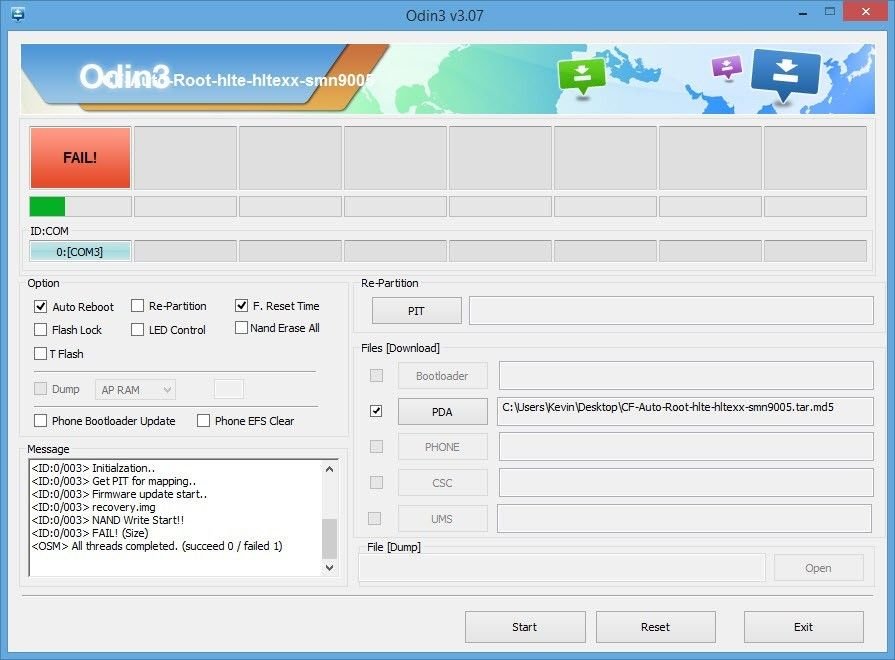Click the PHONE file button
The height and width of the screenshot is (660, 895).
[x=443, y=447]
